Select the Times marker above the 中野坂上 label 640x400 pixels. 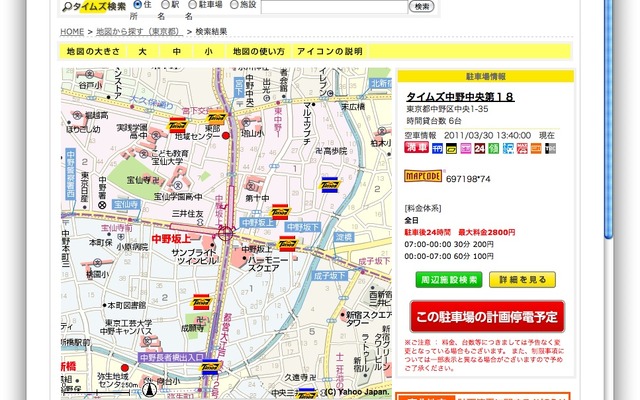click(x=280, y=211)
